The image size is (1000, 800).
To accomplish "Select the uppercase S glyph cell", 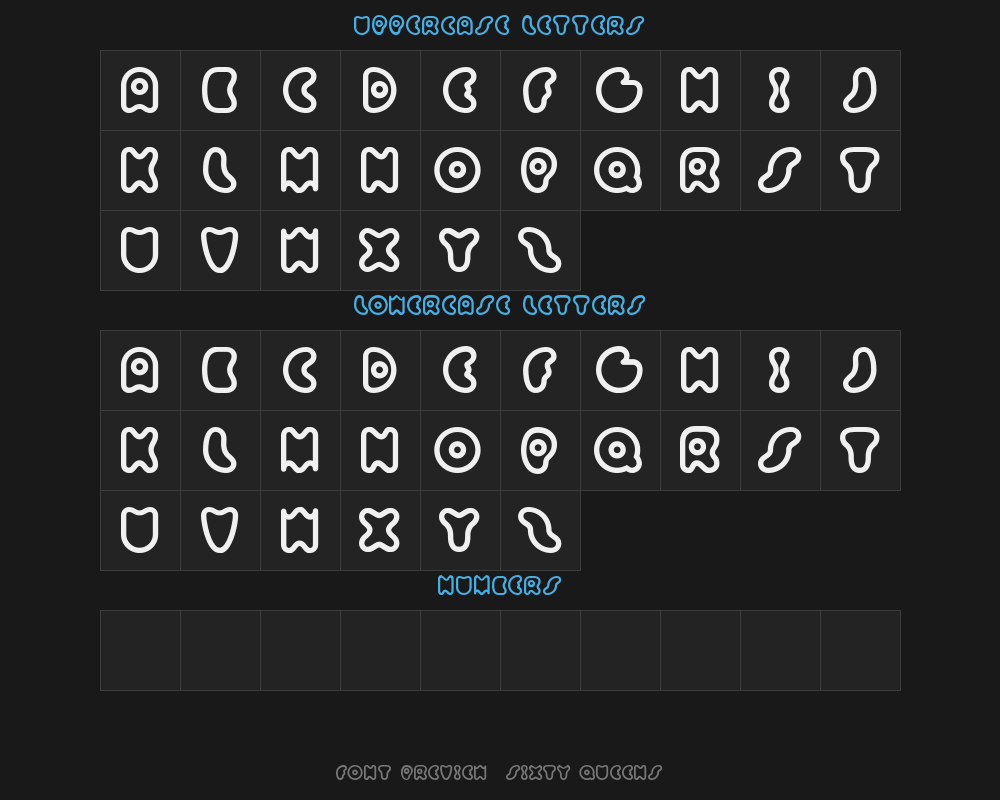I will pos(781,170).
